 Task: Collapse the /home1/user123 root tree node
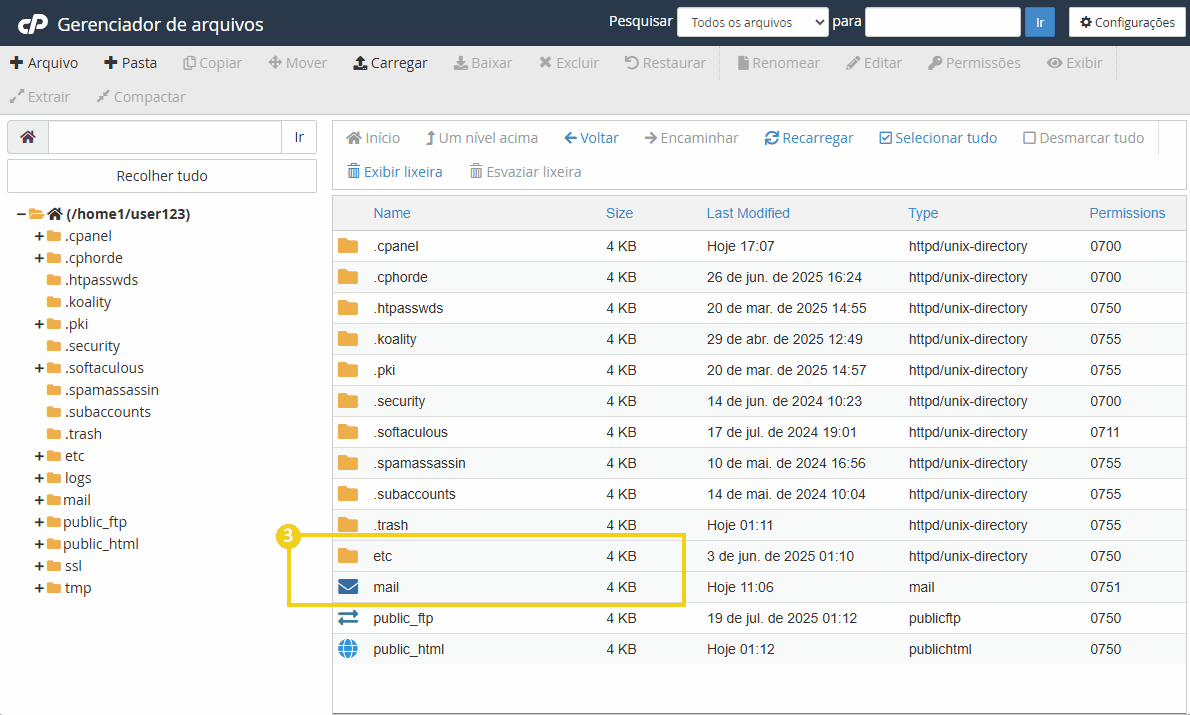[20, 214]
